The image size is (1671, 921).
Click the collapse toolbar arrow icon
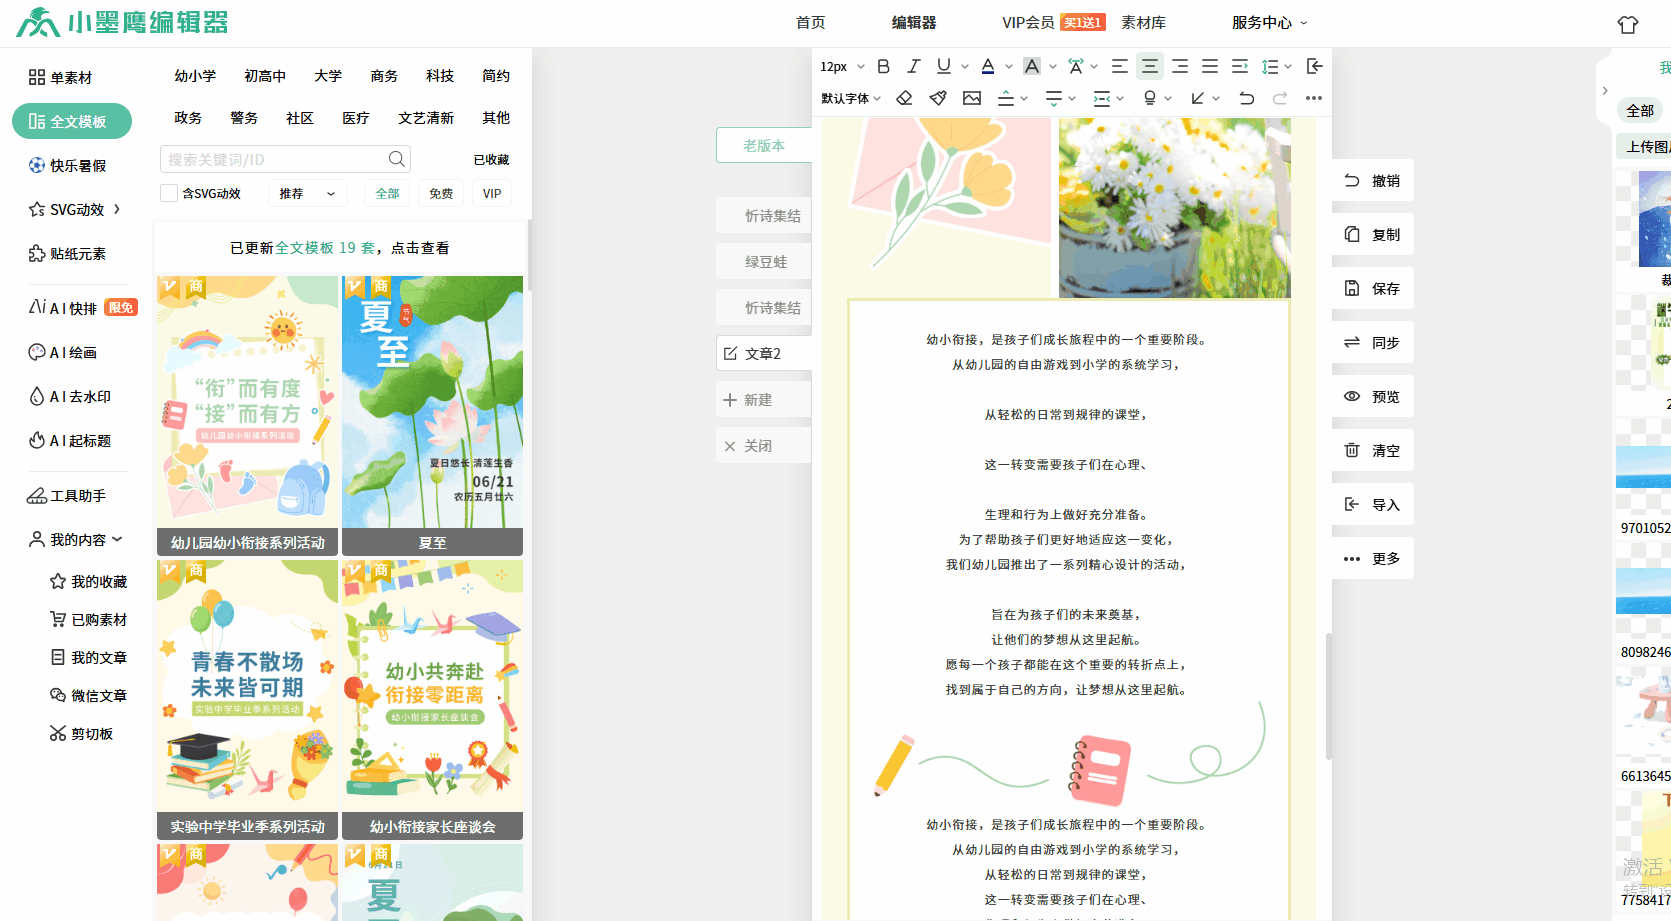(1315, 66)
